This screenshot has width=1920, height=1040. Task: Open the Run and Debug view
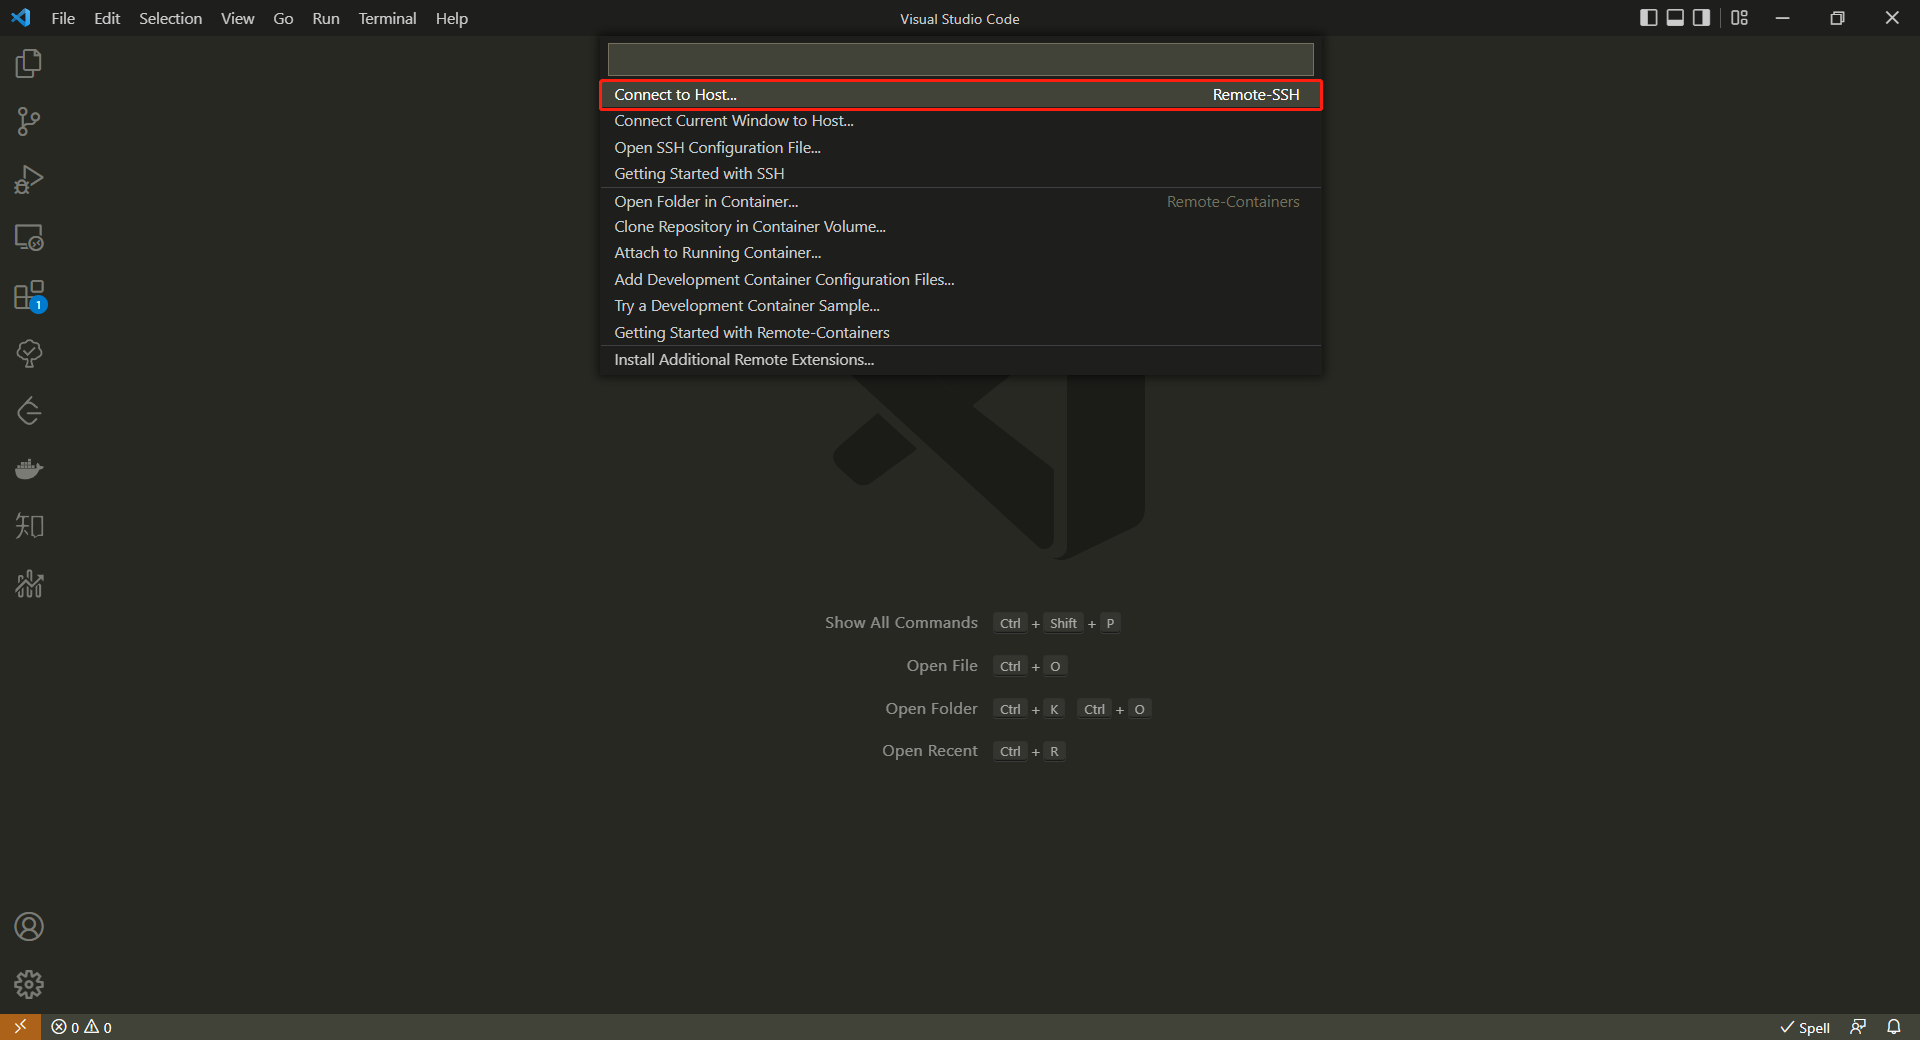(29, 180)
